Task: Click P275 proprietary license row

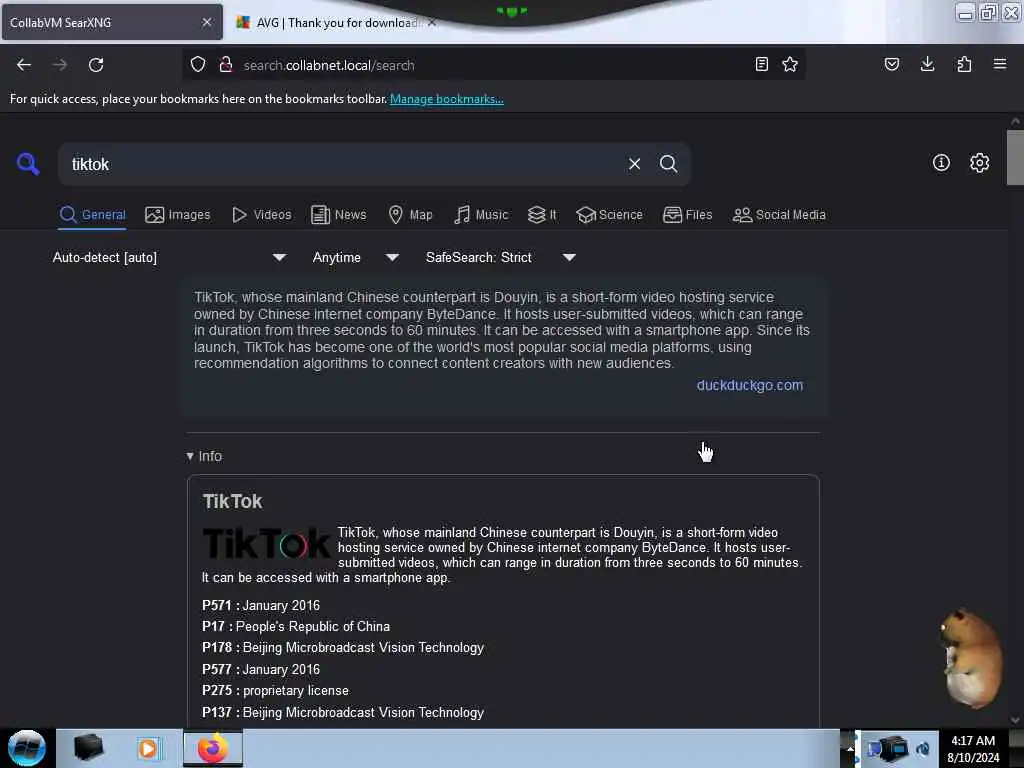Action: click(275, 690)
